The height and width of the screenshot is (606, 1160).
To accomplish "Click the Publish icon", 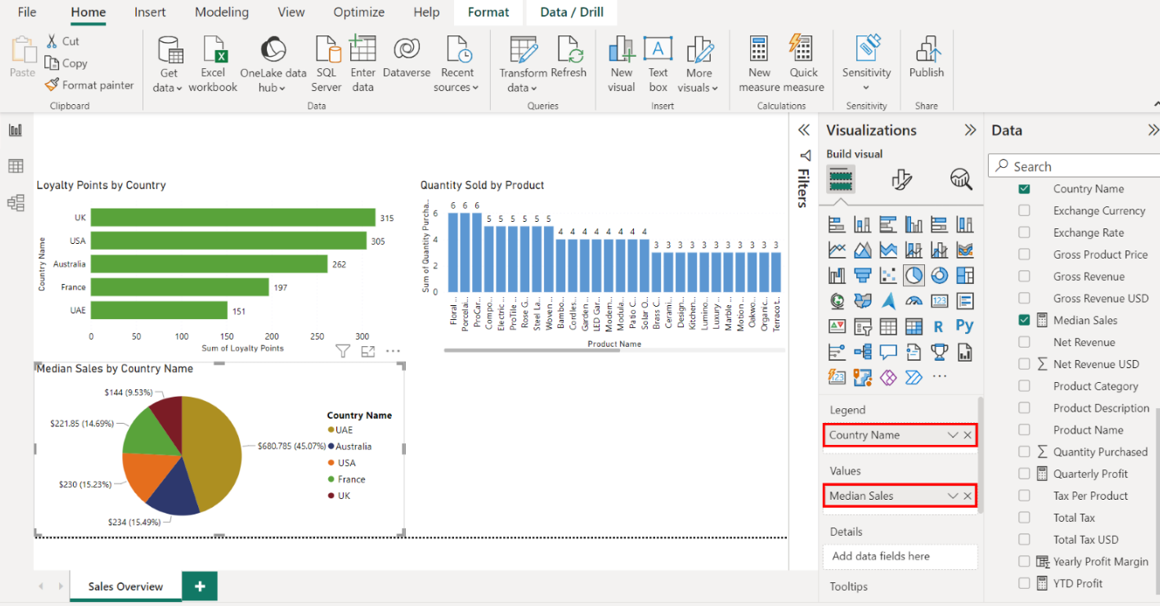I will 926,50.
